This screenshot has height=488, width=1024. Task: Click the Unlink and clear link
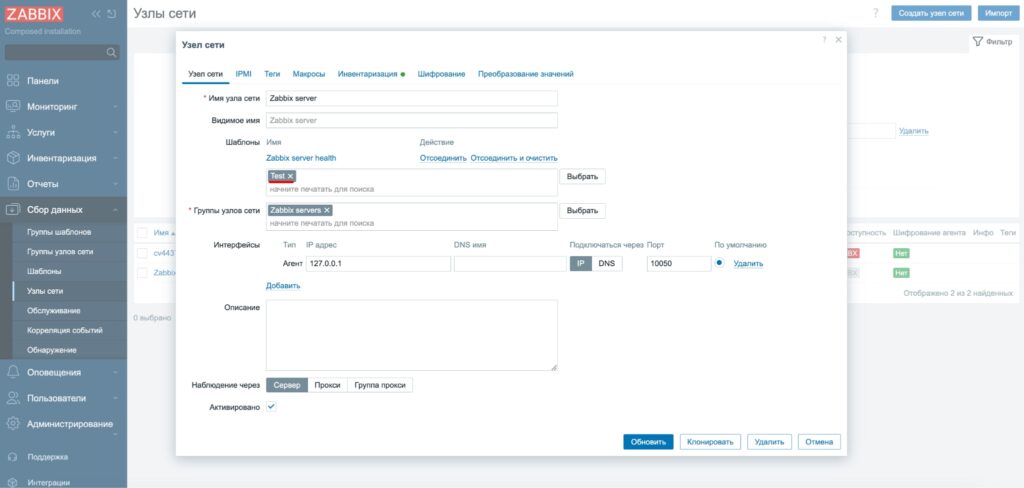coord(514,158)
